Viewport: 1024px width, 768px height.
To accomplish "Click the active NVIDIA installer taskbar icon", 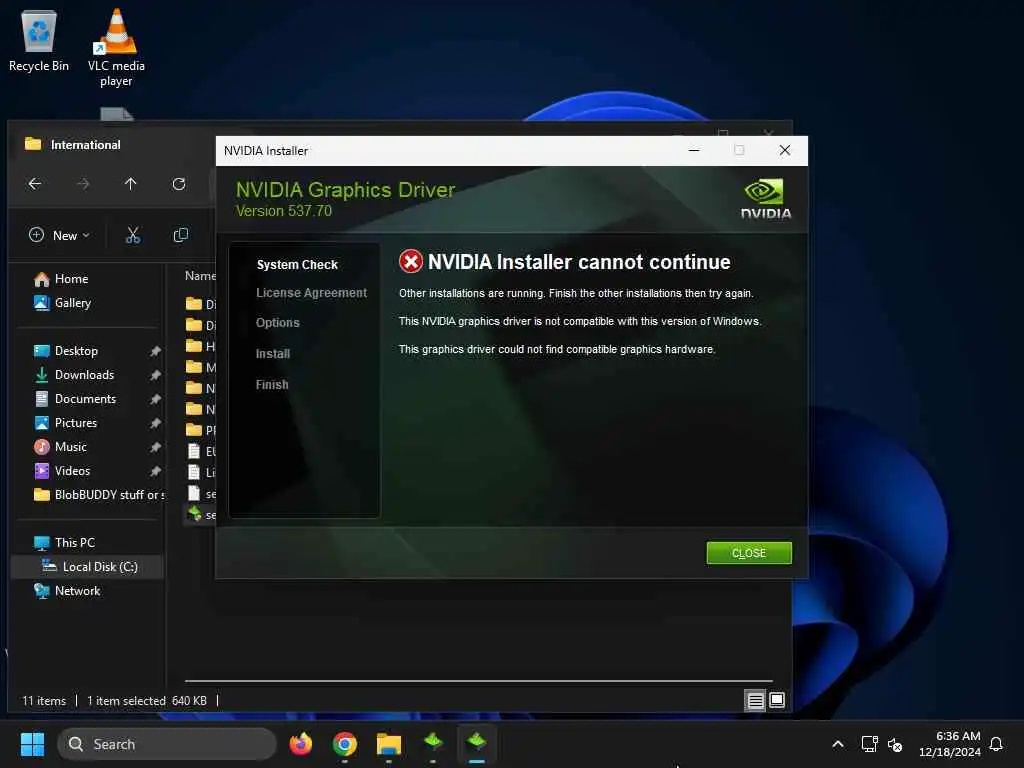I will tap(477, 744).
